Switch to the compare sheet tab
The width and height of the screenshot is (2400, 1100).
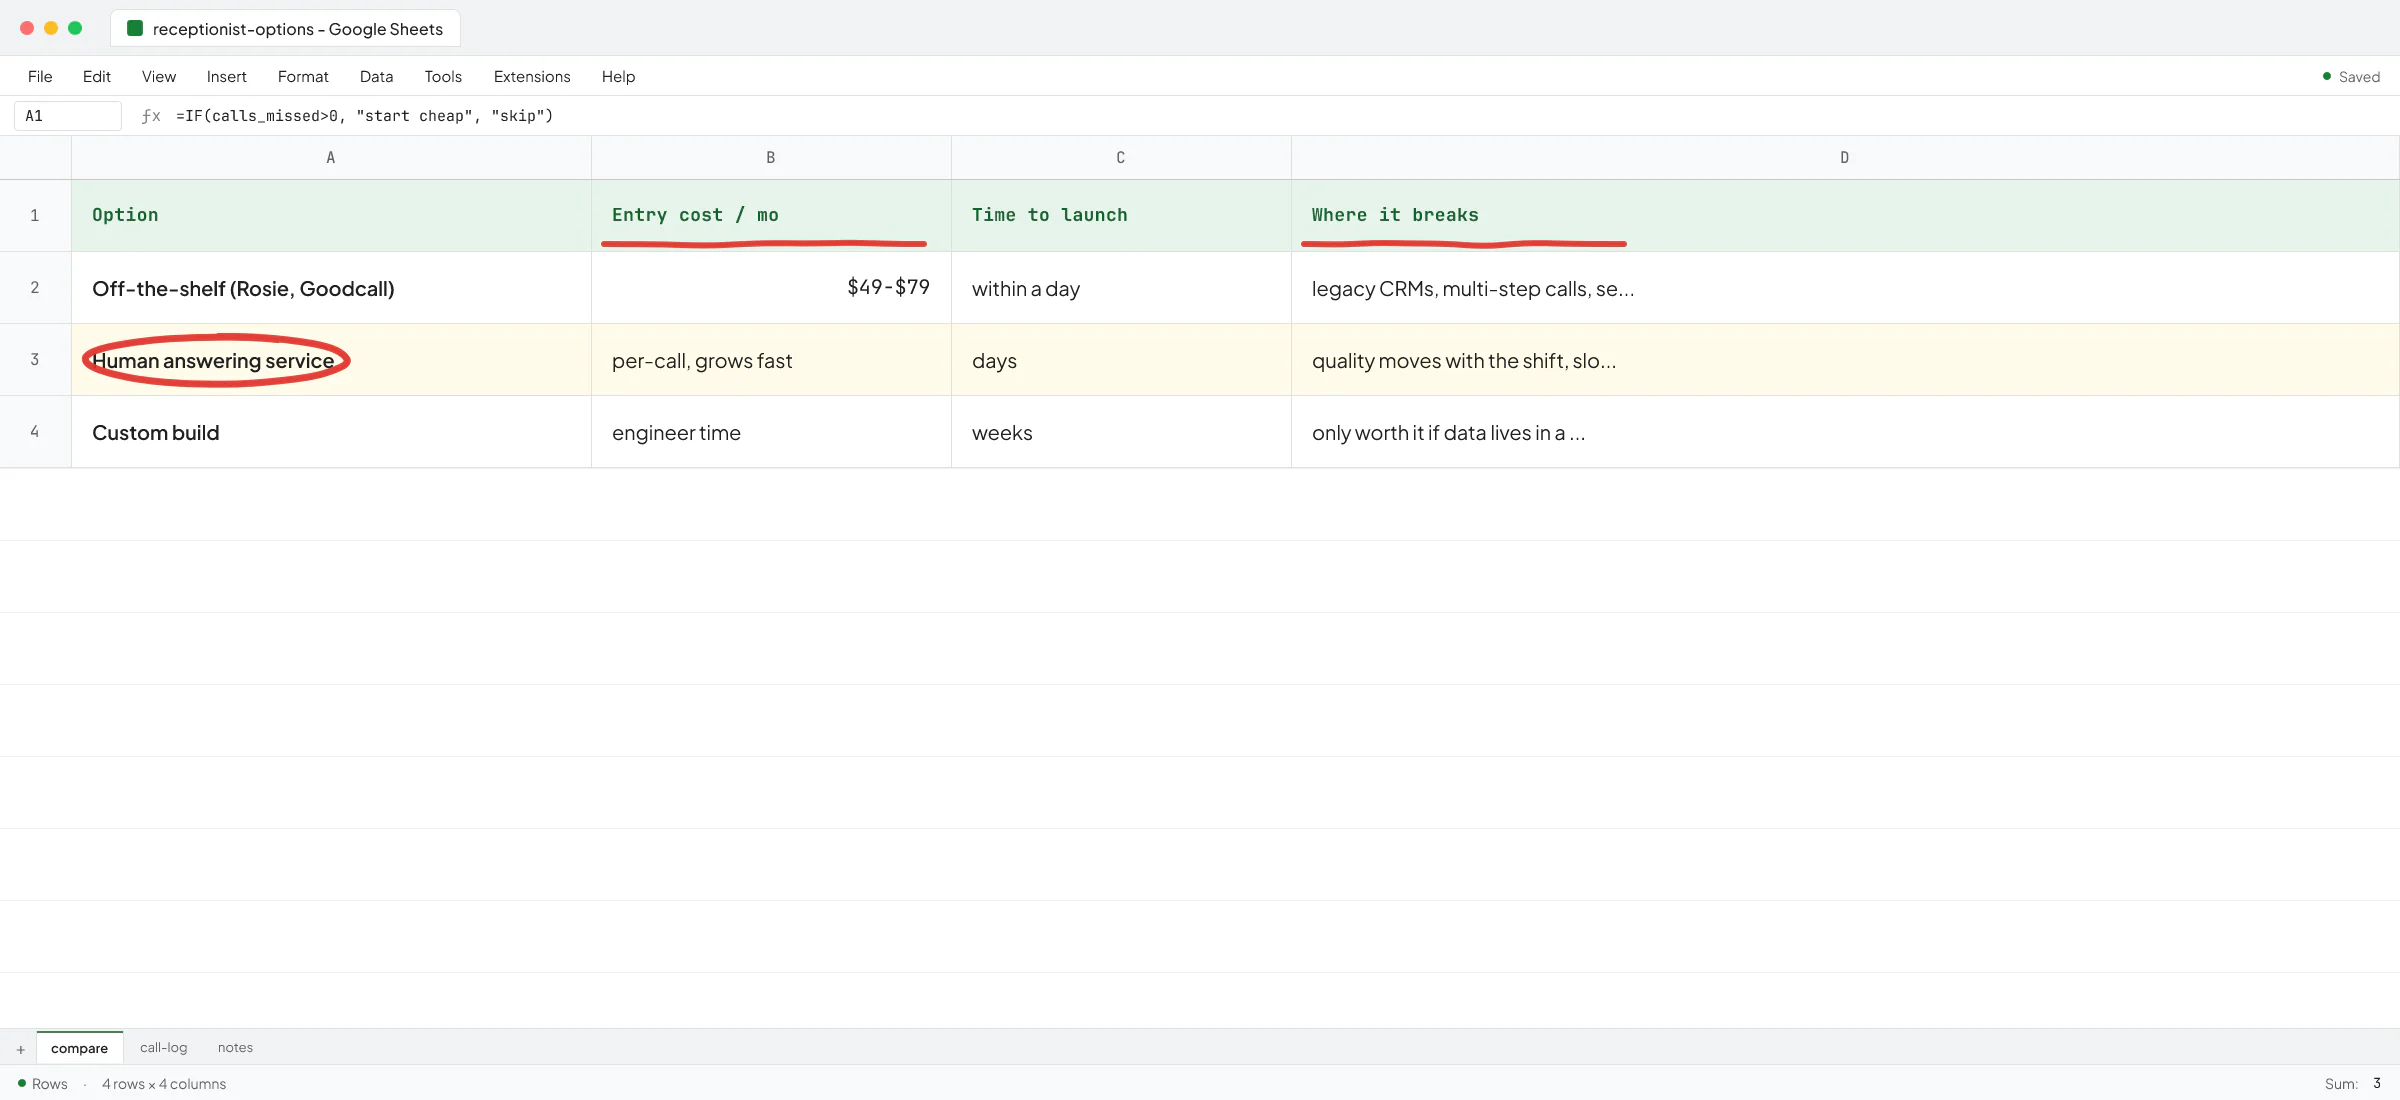click(x=80, y=1048)
